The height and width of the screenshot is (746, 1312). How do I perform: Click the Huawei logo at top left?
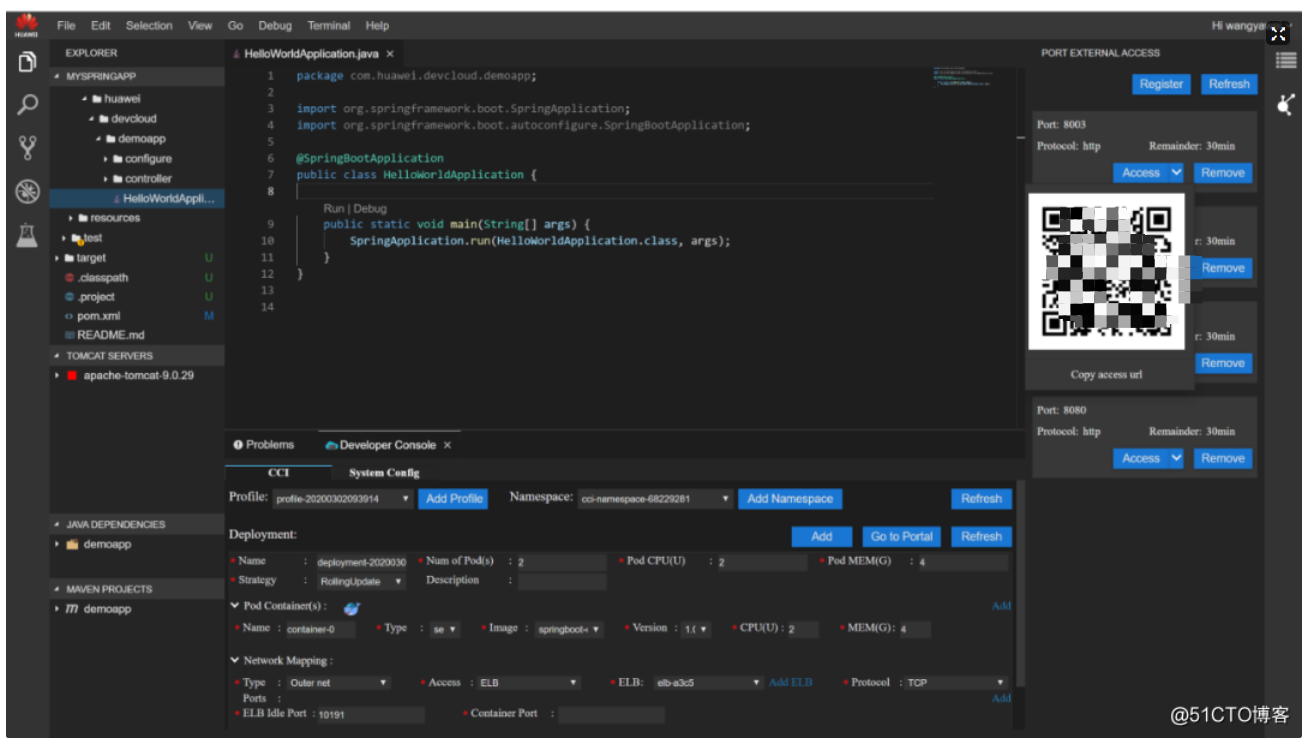pyautogui.click(x=26, y=25)
